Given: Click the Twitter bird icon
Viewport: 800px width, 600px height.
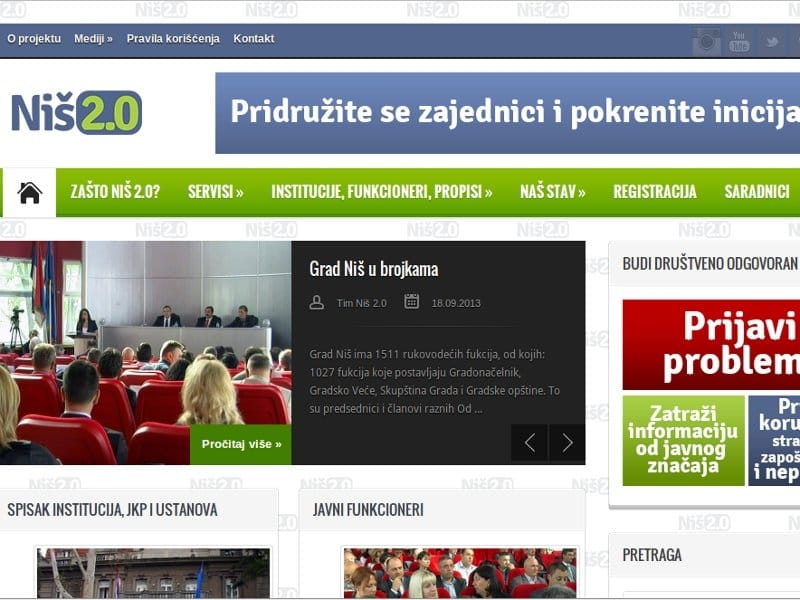Looking at the screenshot, I should click(771, 42).
